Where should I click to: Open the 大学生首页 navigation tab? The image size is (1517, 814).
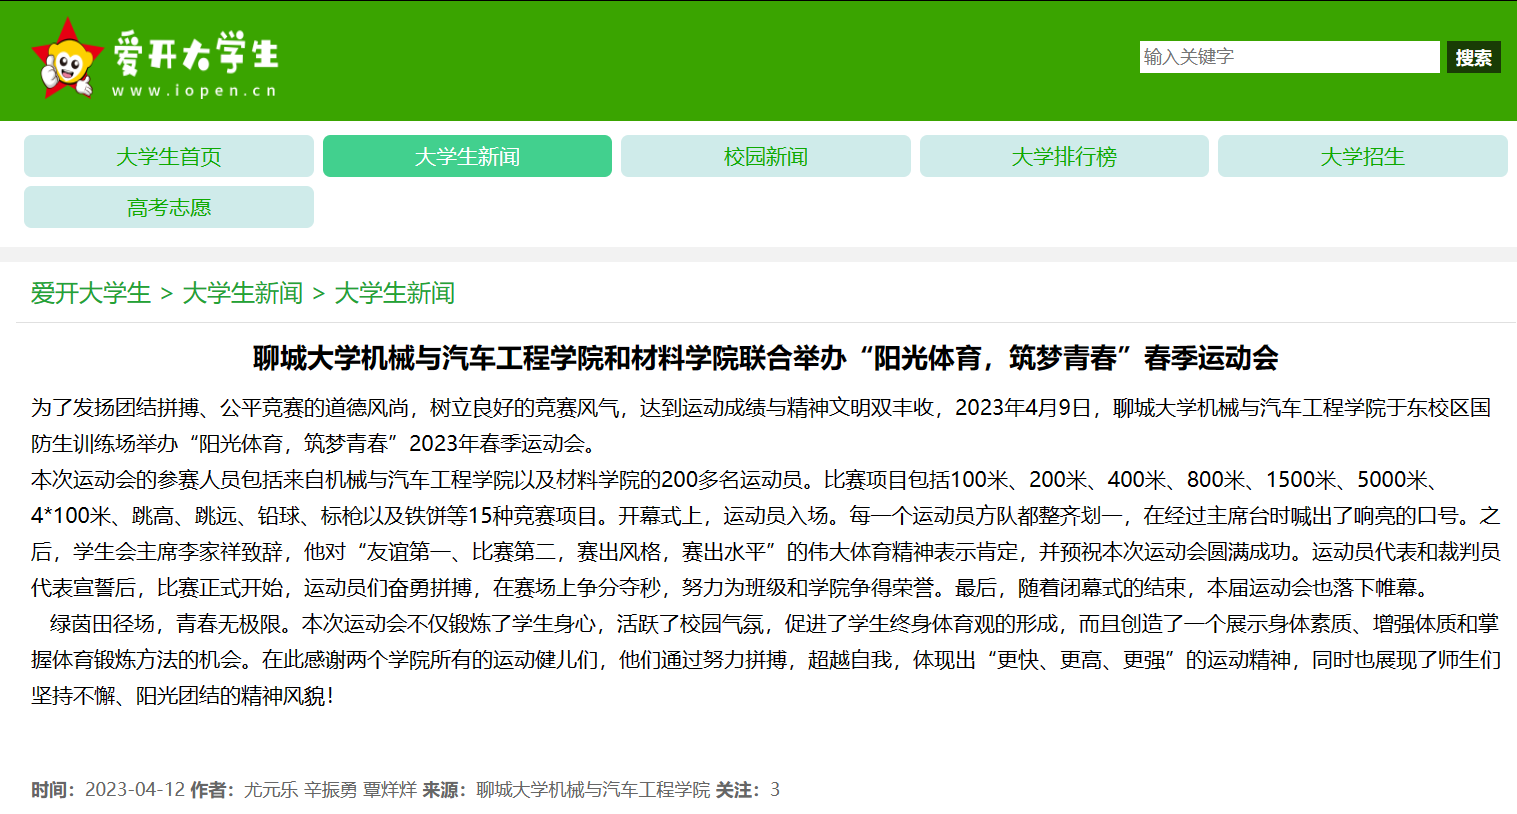[169, 157]
